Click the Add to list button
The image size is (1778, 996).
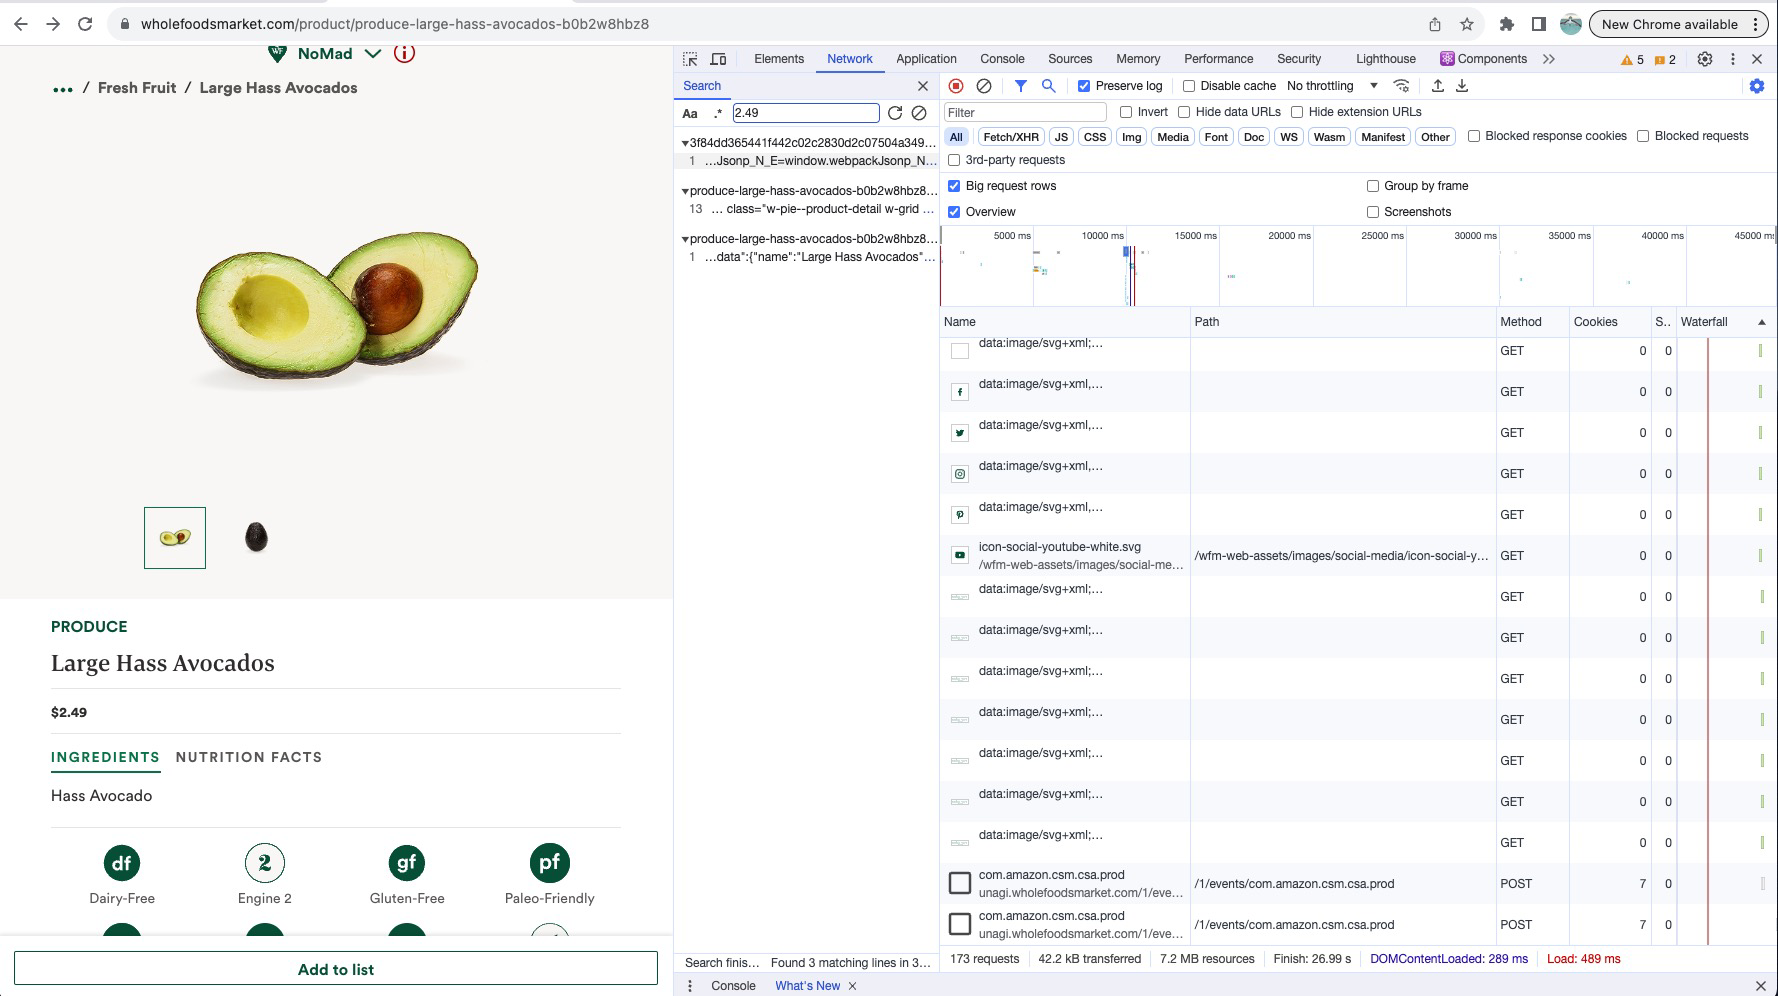click(336, 969)
